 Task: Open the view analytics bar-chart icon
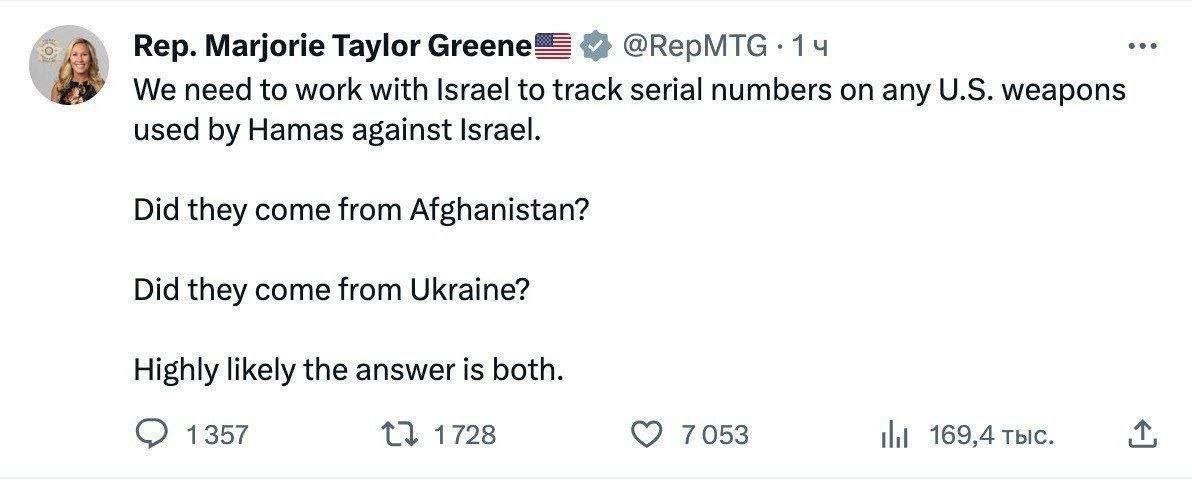coord(896,435)
